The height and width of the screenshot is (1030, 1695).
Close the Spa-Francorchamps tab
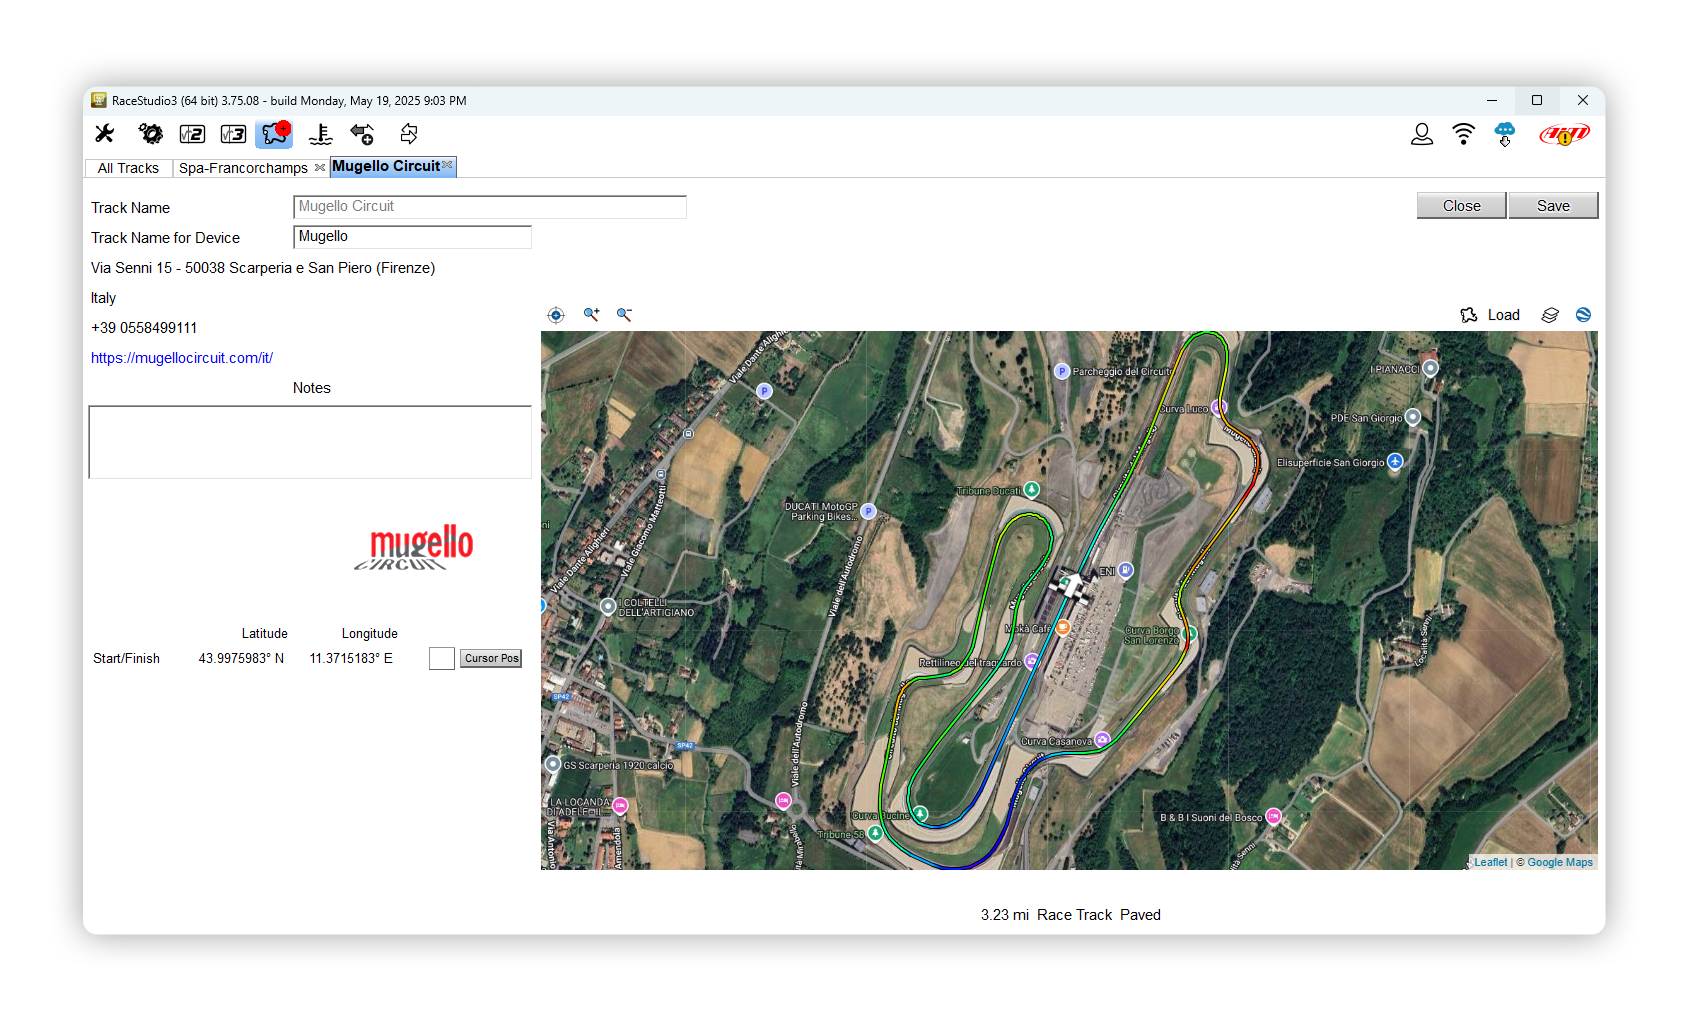click(x=320, y=168)
